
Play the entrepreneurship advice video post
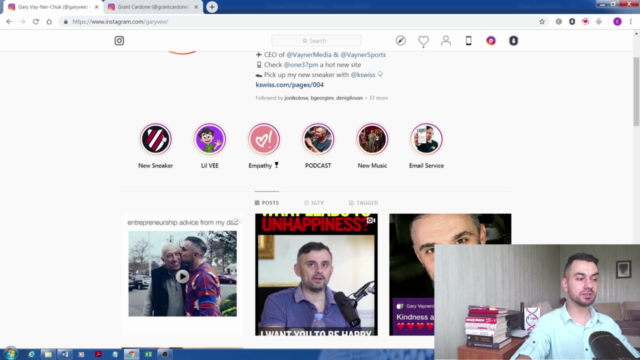coord(182,276)
